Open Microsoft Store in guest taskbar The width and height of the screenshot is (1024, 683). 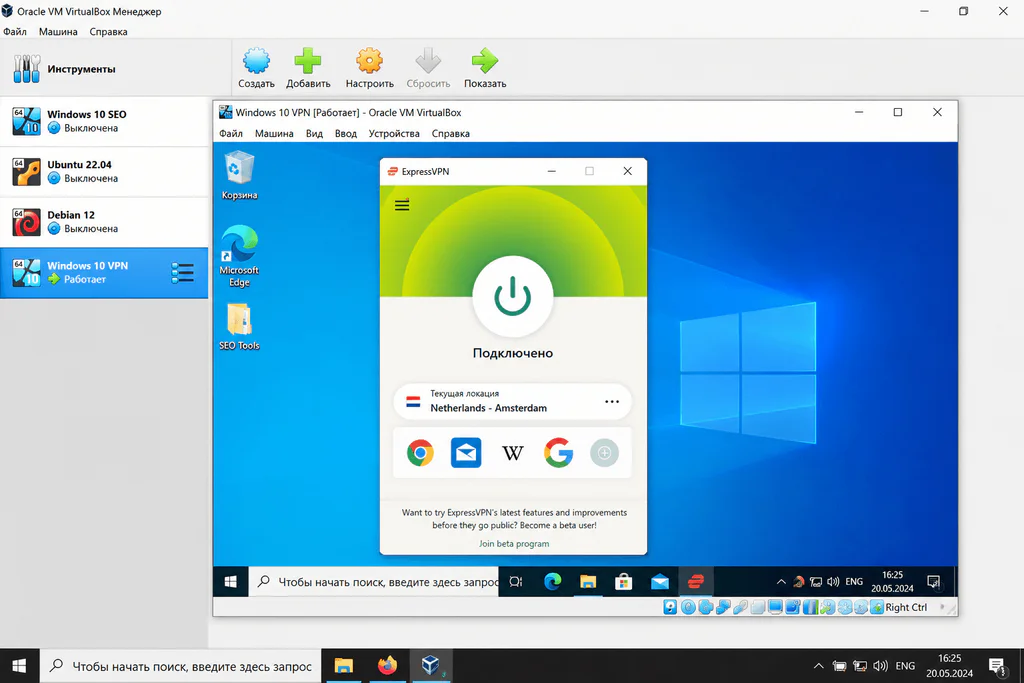pyautogui.click(x=624, y=582)
